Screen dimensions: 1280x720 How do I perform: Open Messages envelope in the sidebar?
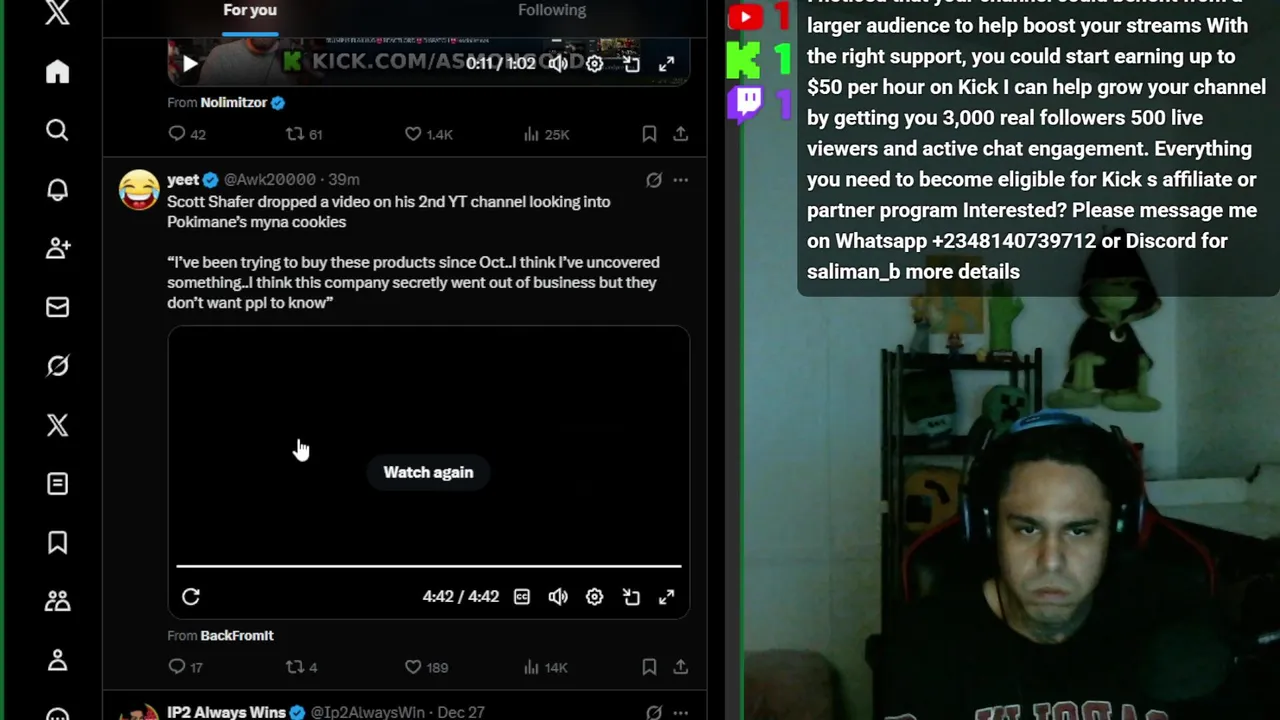pyautogui.click(x=57, y=307)
